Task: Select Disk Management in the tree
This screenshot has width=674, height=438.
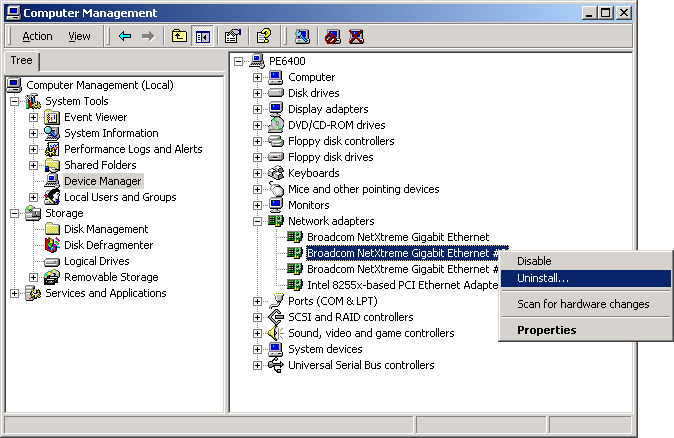Action: tap(106, 229)
